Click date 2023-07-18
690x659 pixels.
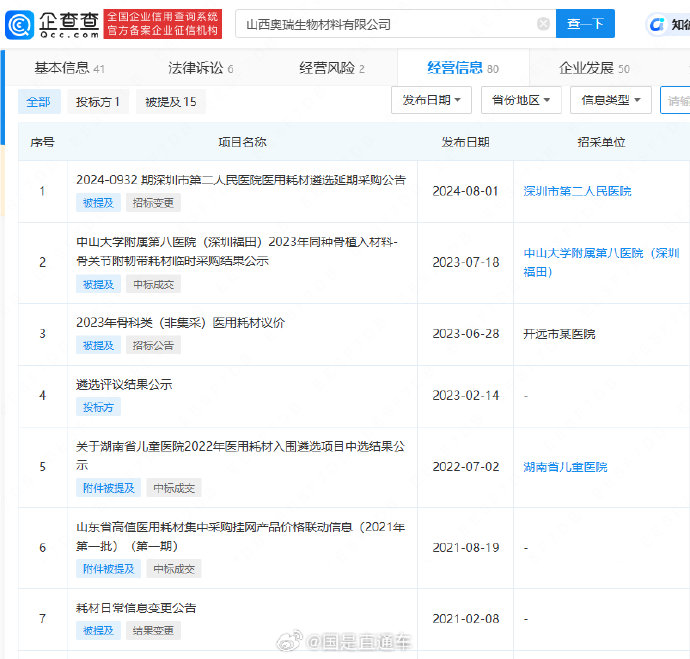466,263
